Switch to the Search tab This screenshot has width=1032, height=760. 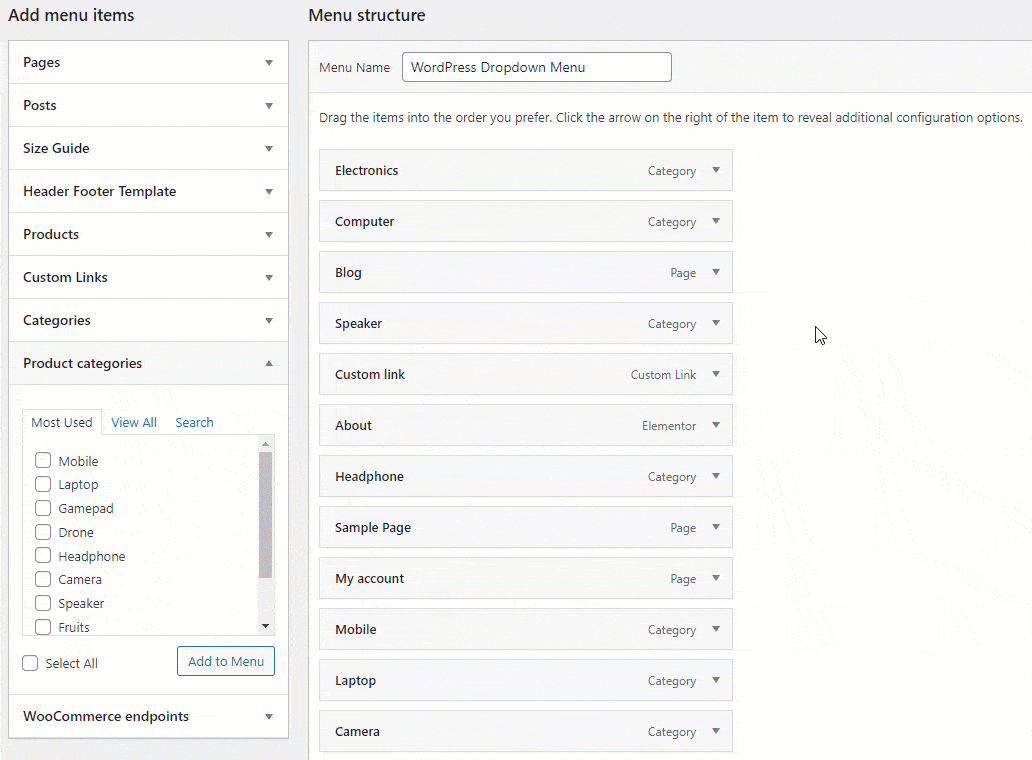(194, 422)
